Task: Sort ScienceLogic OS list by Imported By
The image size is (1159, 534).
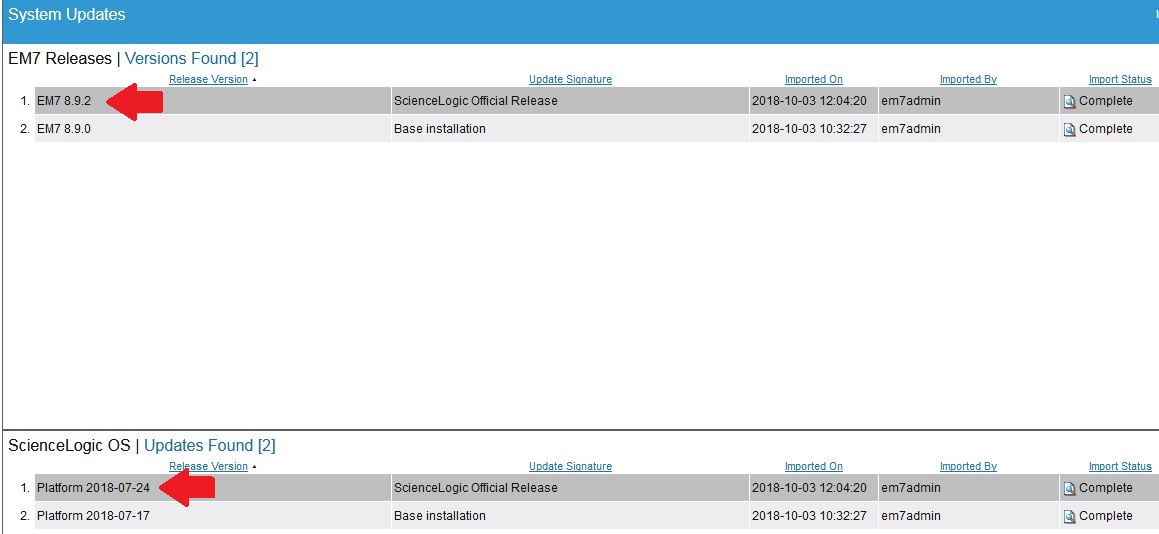Action: pos(968,467)
